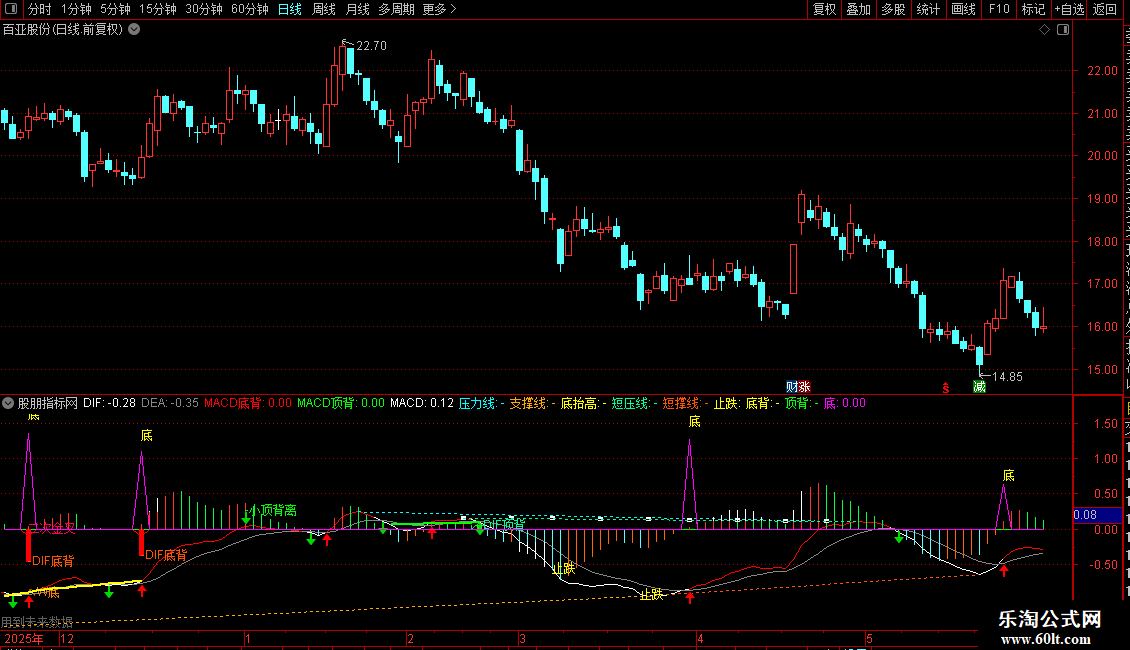Viewport: 1130px width, 650px height.
Task: Select the 60分钟 period
Action: (x=250, y=9)
